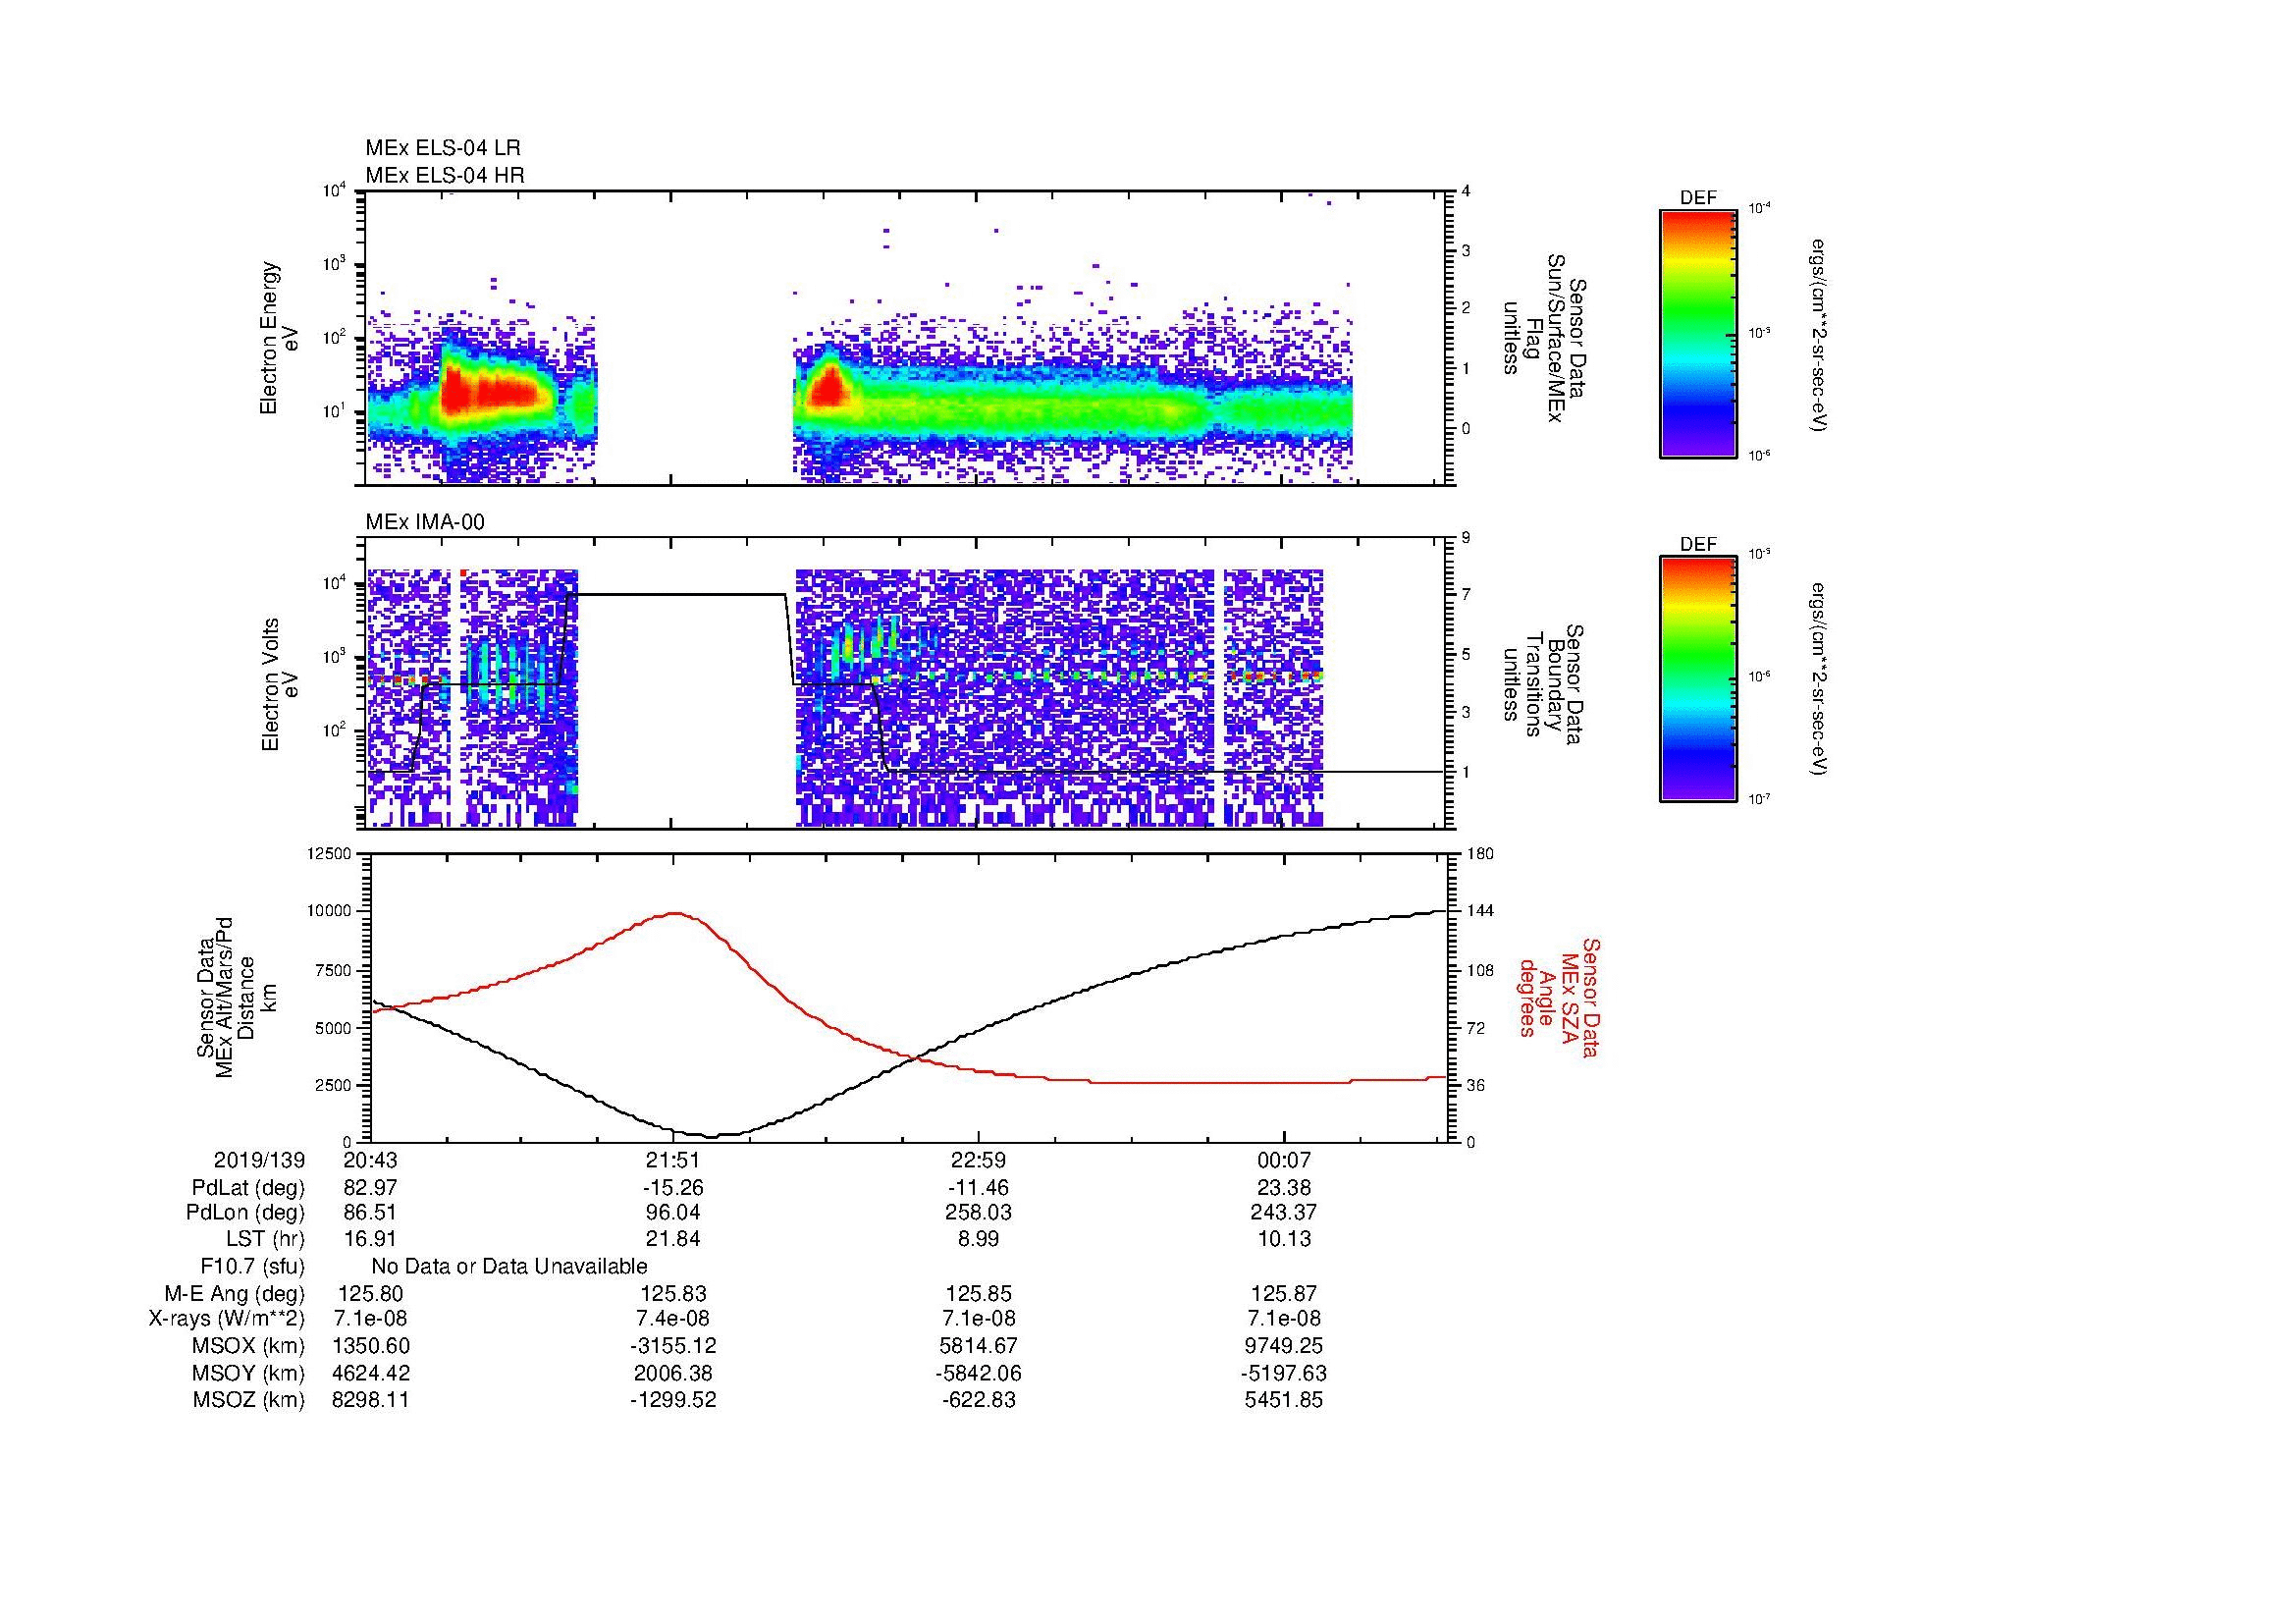
Task: Click the 'MEx IMA-00' panel title
Action: pyautogui.click(x=425, y=522)
